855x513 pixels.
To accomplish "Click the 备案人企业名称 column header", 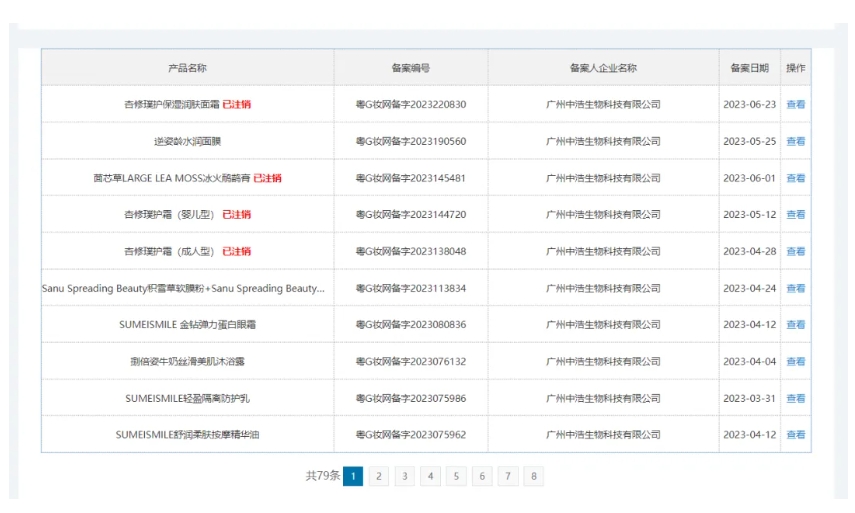I will (x=603, y=68).
